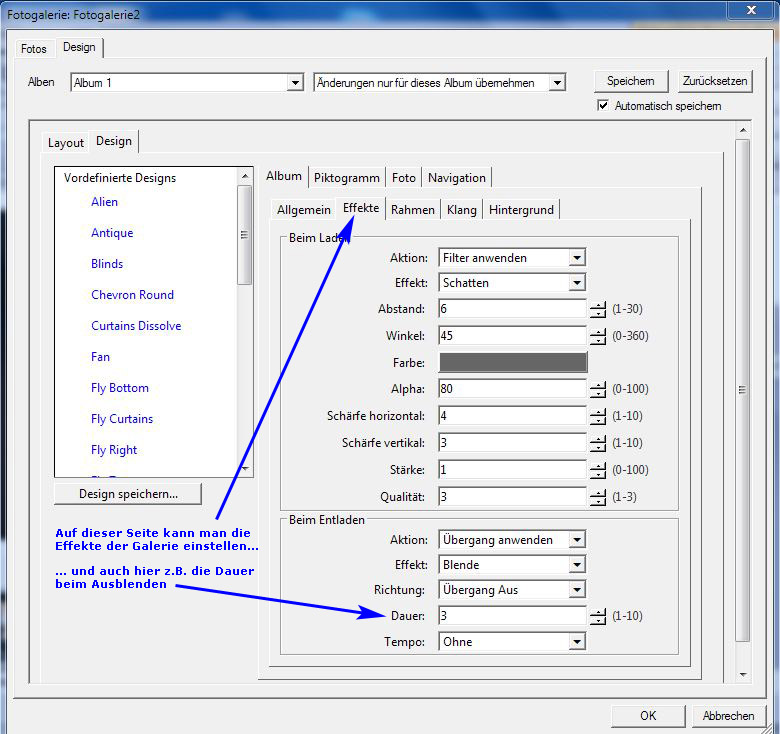Expand the Tempo Ohne dropdown

(x=576, y=642)
